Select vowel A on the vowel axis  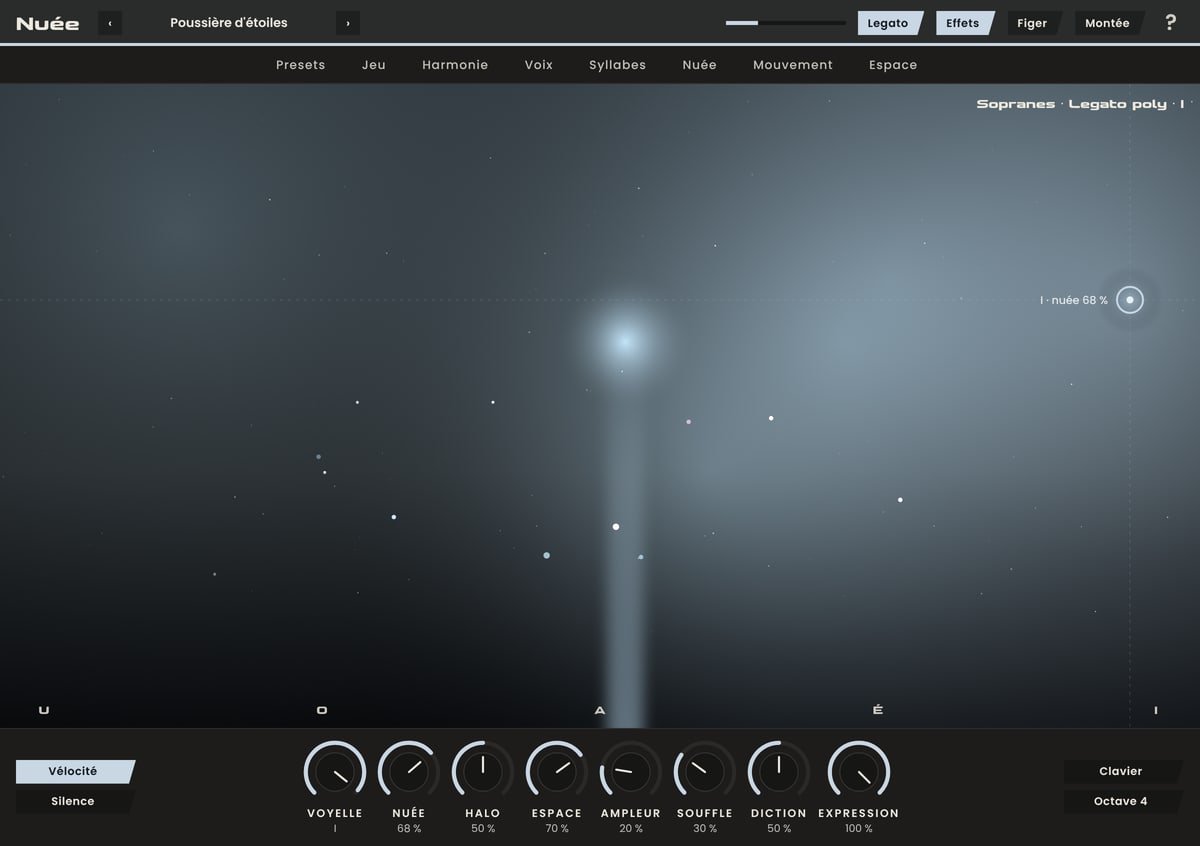click(x=600, y=711)
